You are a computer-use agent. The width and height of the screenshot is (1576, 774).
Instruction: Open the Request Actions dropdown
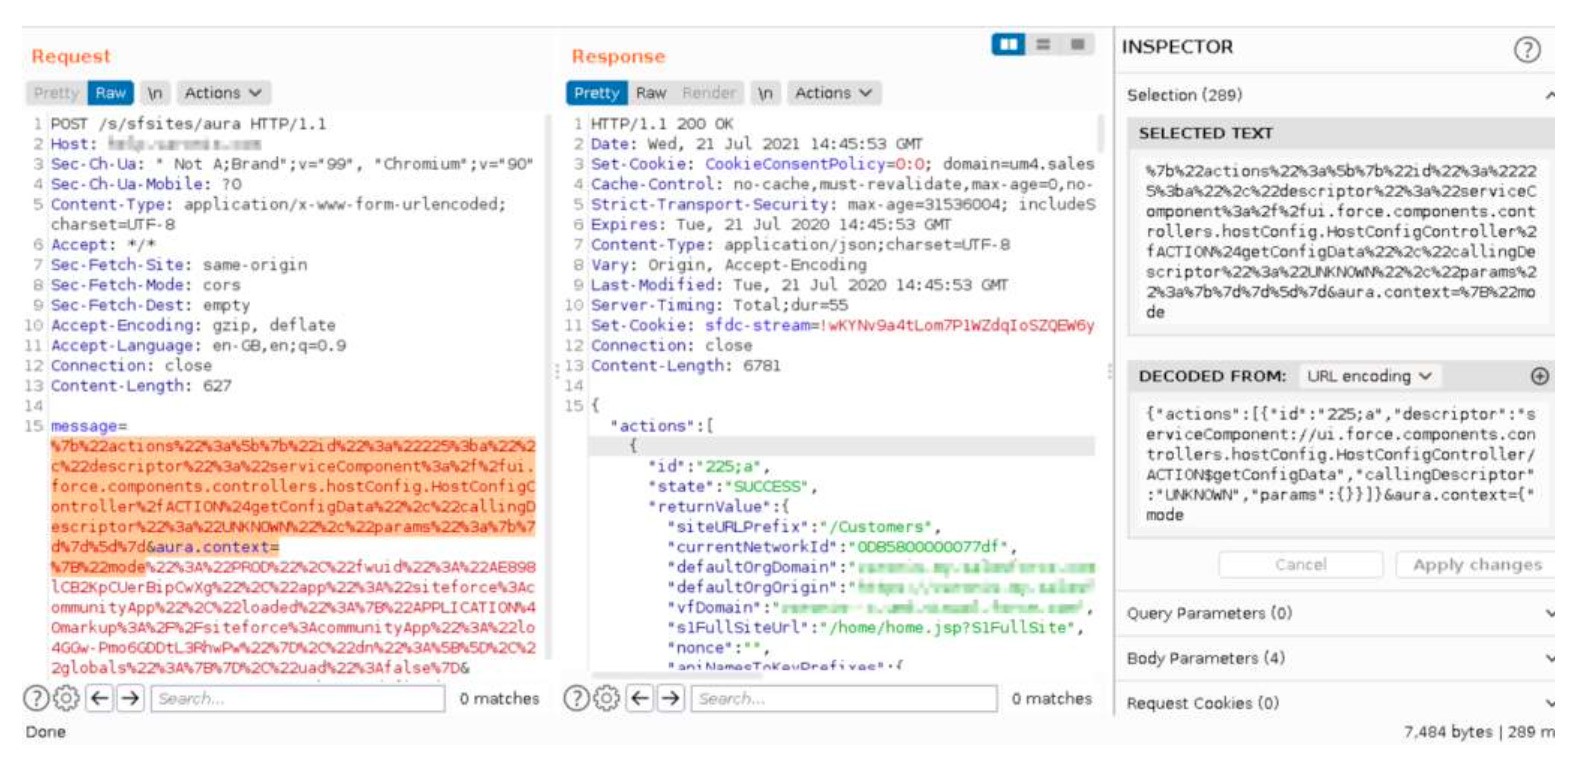[222, 93]
